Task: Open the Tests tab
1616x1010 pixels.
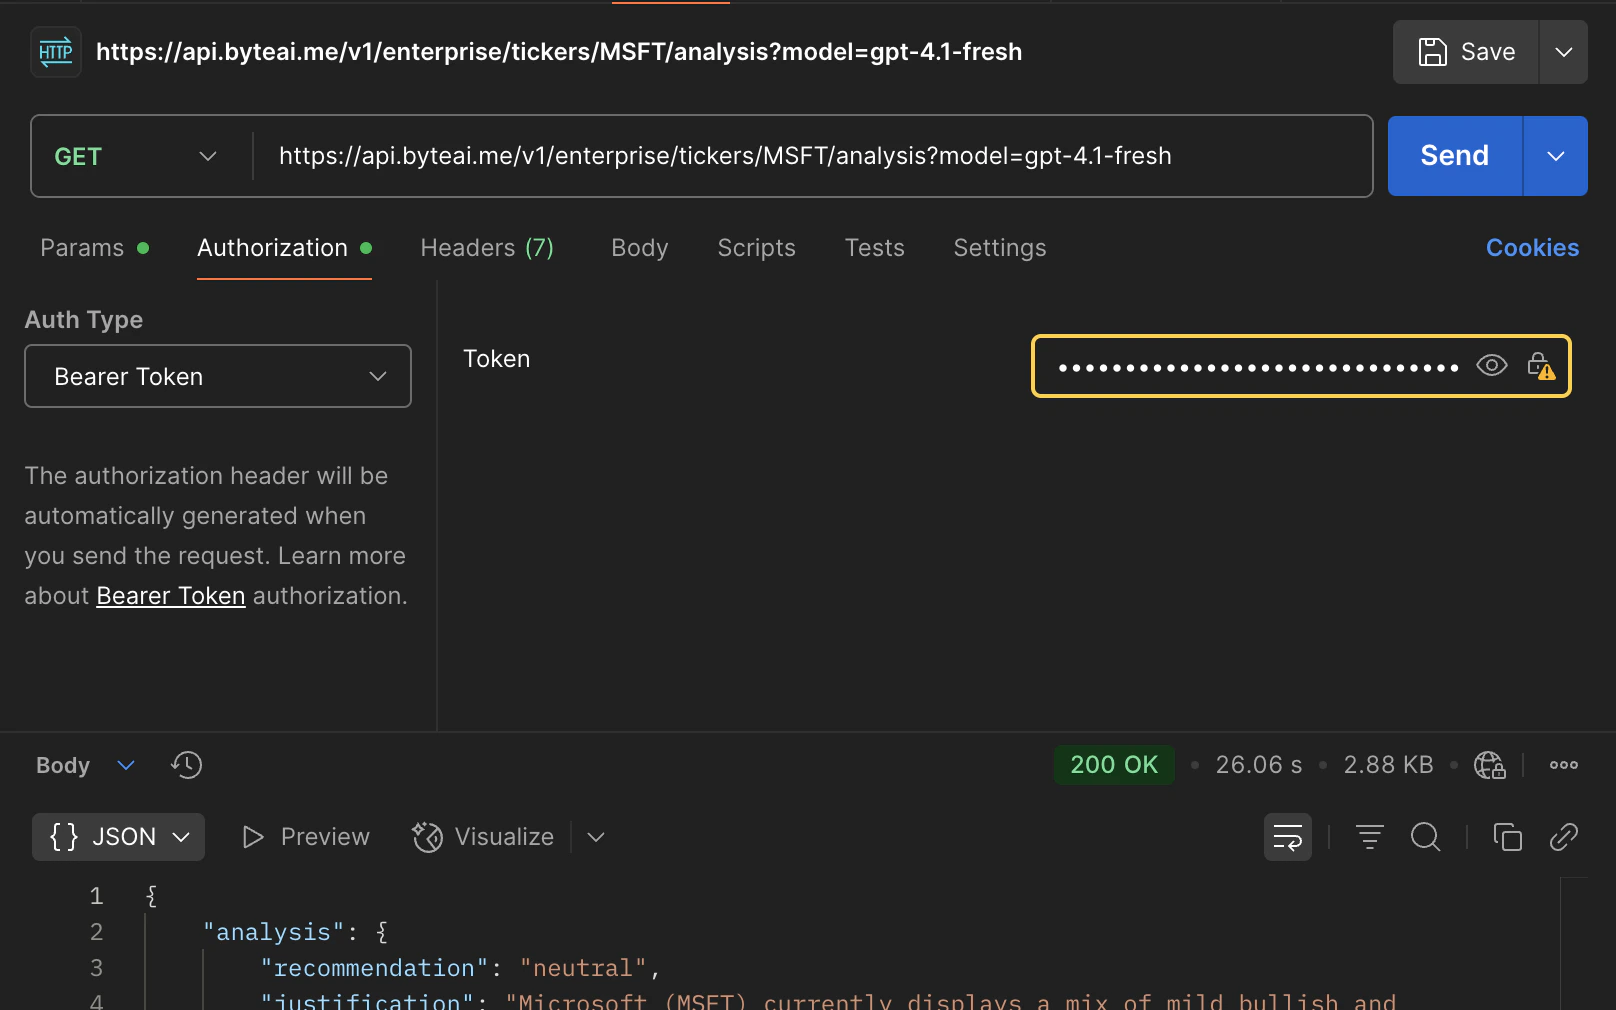Action: [x=875, y=248]
